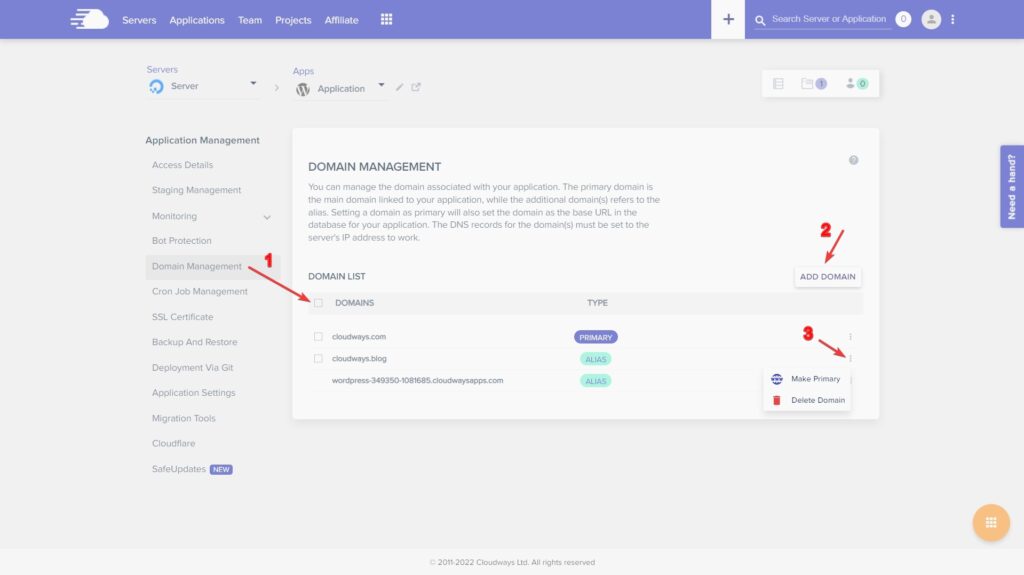Click the pencil edit icon beside Application
Viewport: 1024px width, 575px height.
[399, 87]
